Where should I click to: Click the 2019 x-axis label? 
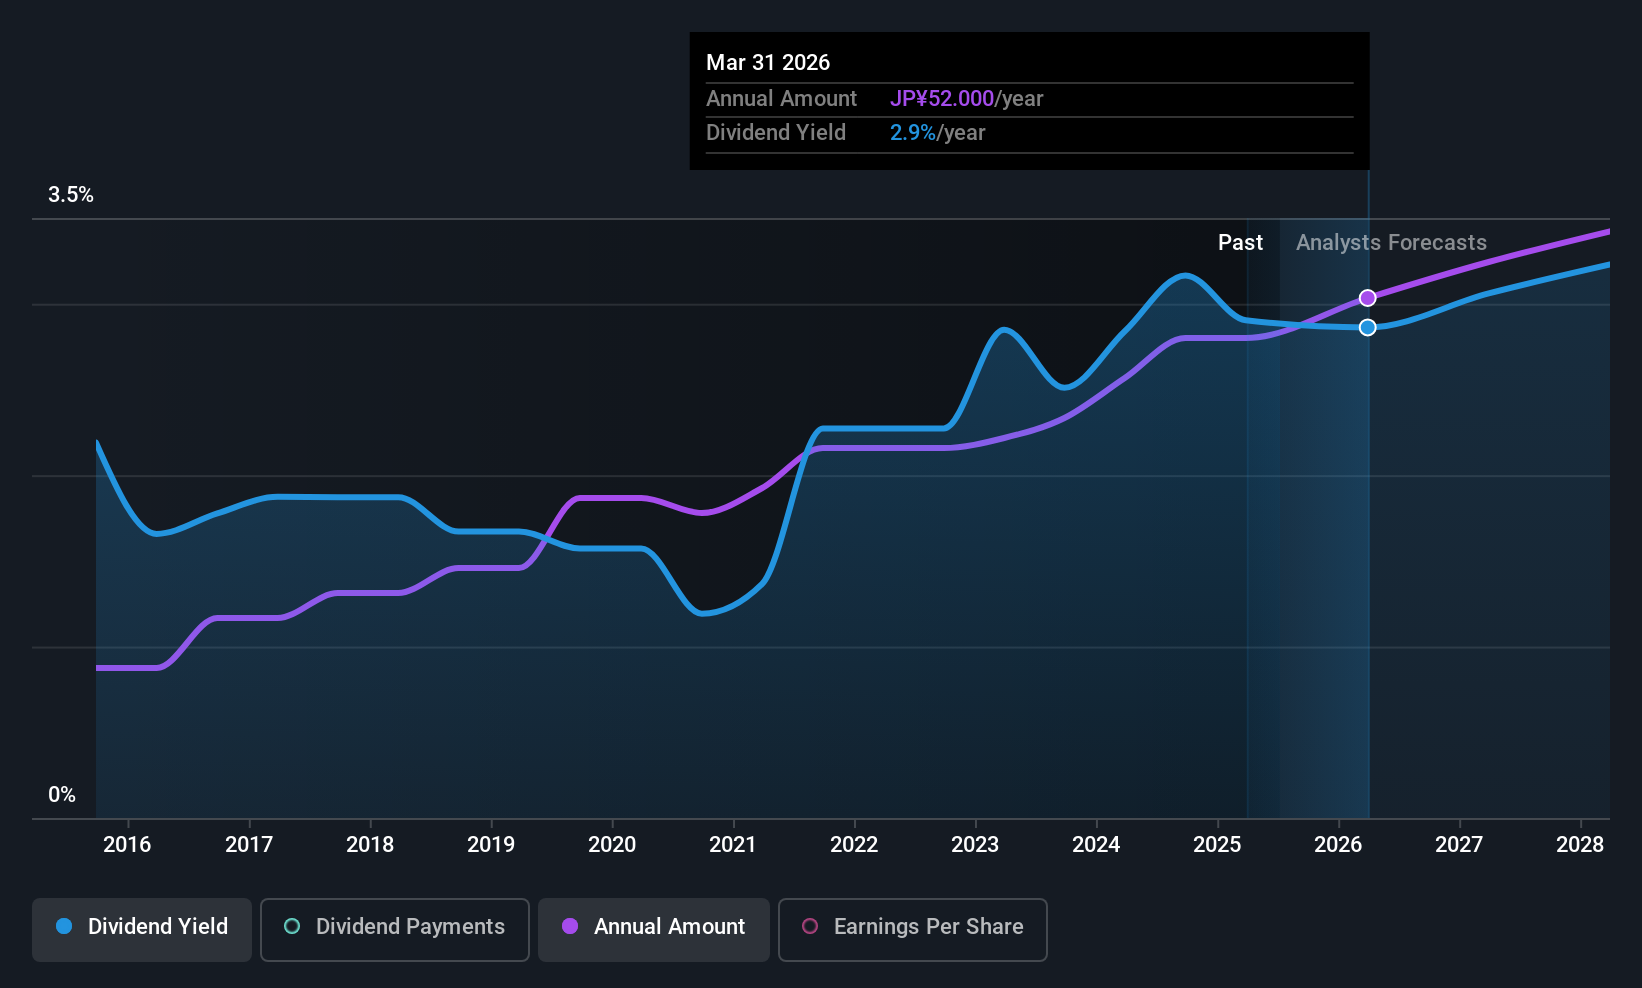coord(491,845)
